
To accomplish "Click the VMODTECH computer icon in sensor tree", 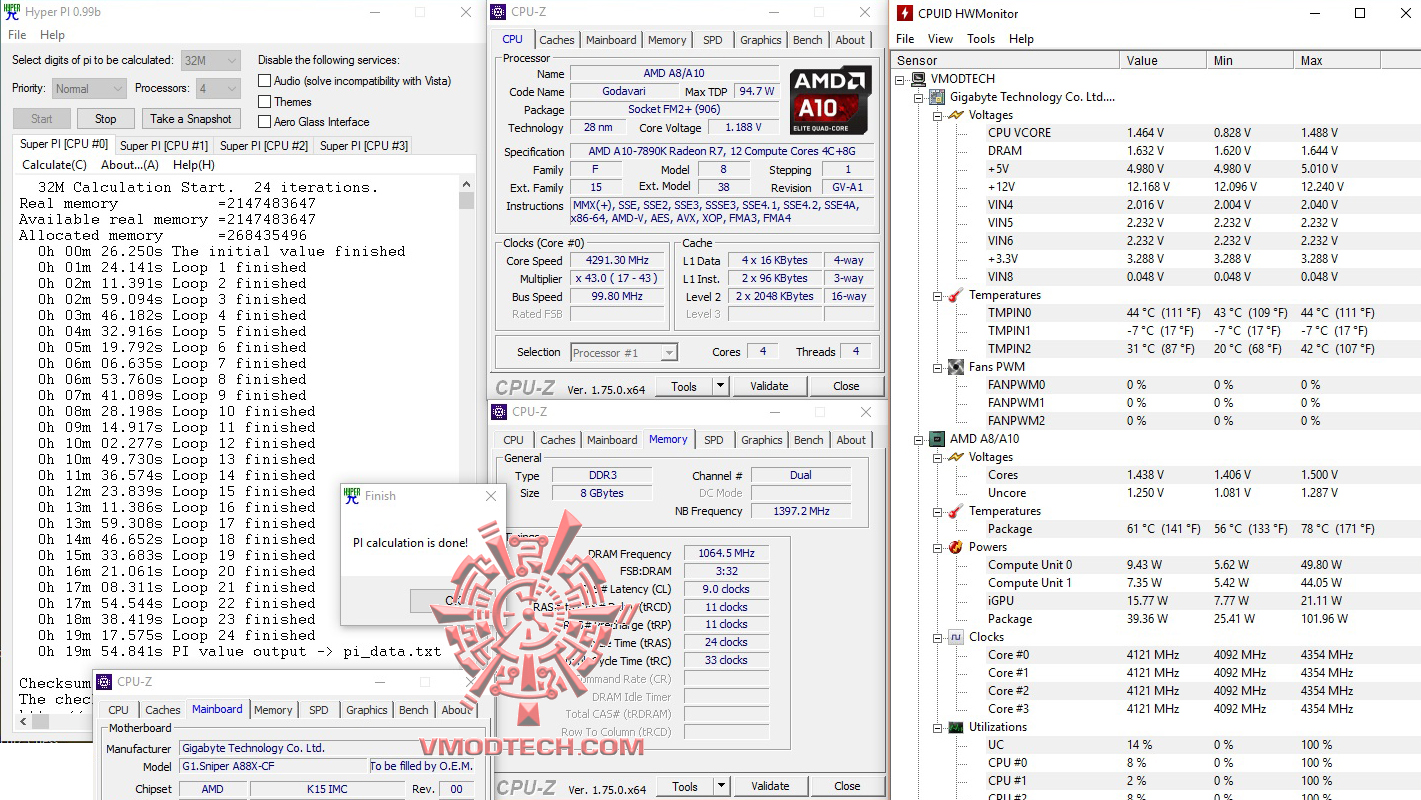I will [919, 79].
